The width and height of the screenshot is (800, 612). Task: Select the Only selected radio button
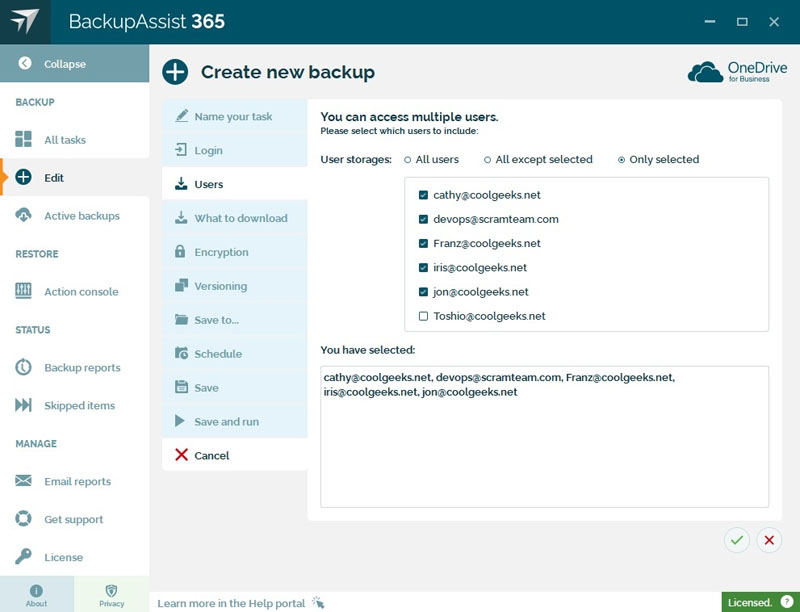[x=621, y=160]
